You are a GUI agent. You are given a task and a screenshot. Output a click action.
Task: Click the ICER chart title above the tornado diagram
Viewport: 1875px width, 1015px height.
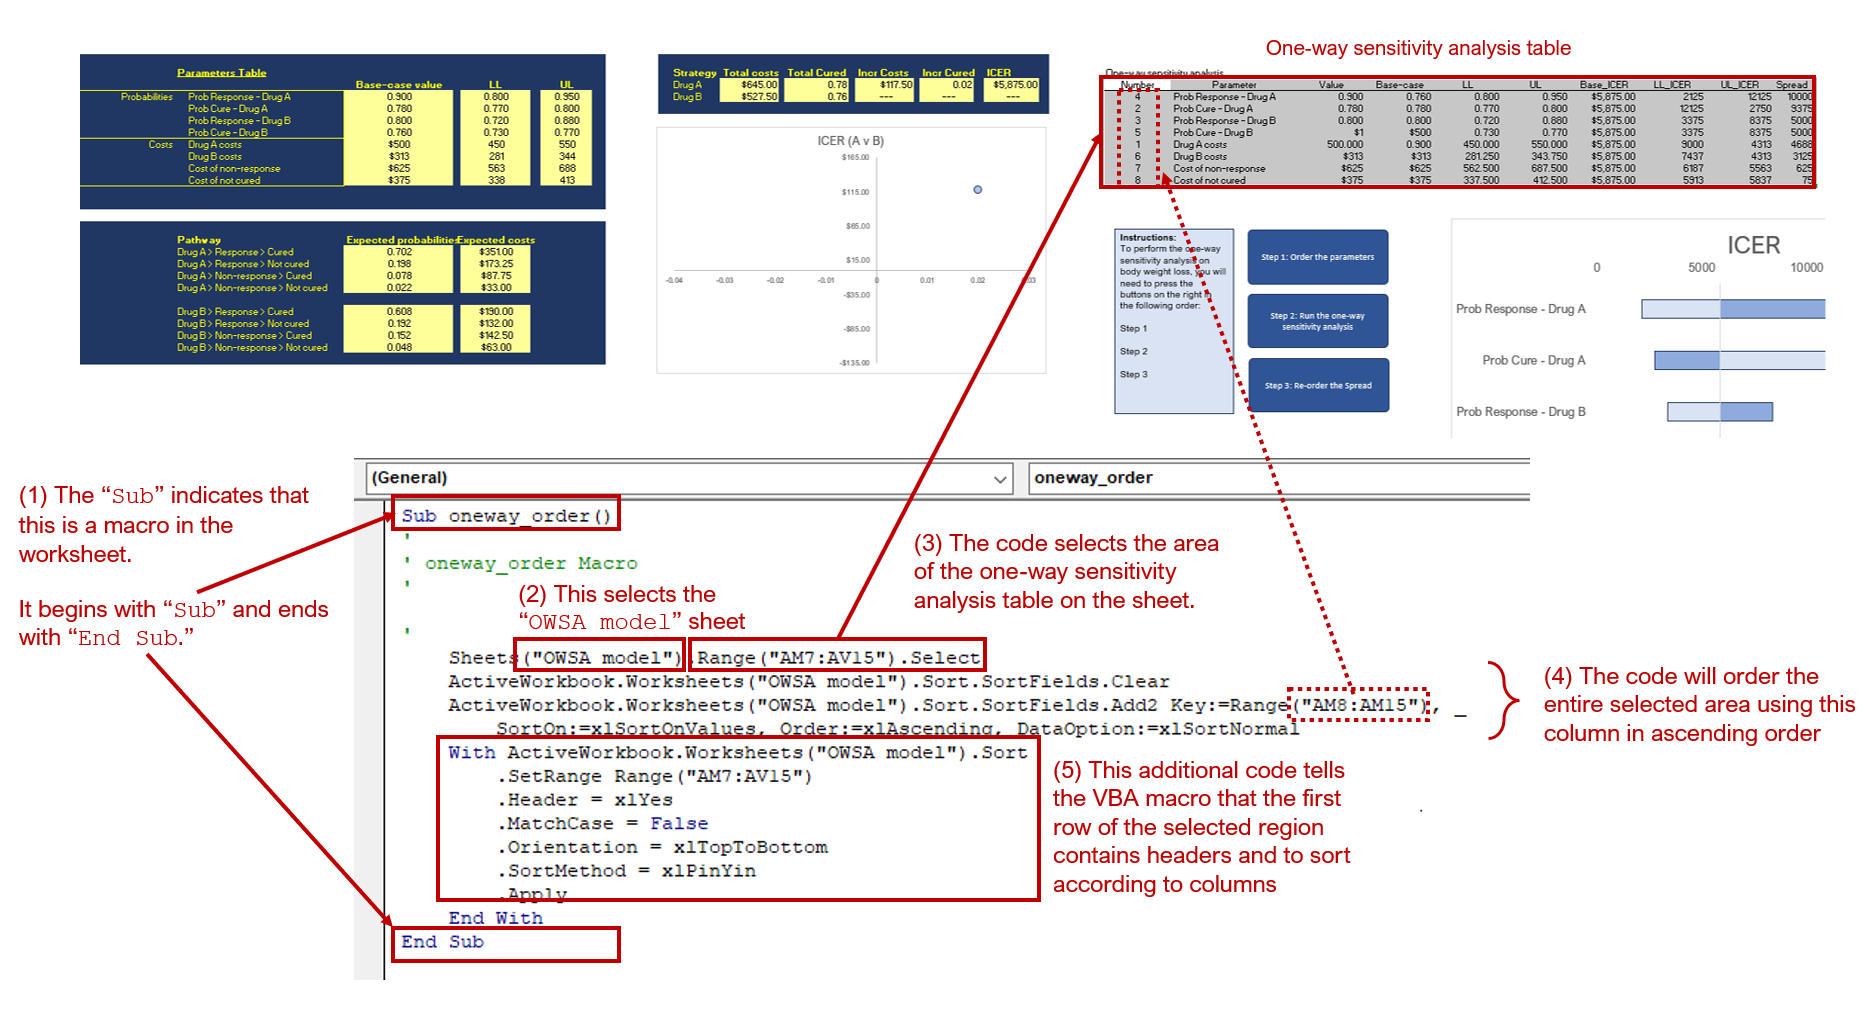pyautogui.click(x=1754, y=244)
